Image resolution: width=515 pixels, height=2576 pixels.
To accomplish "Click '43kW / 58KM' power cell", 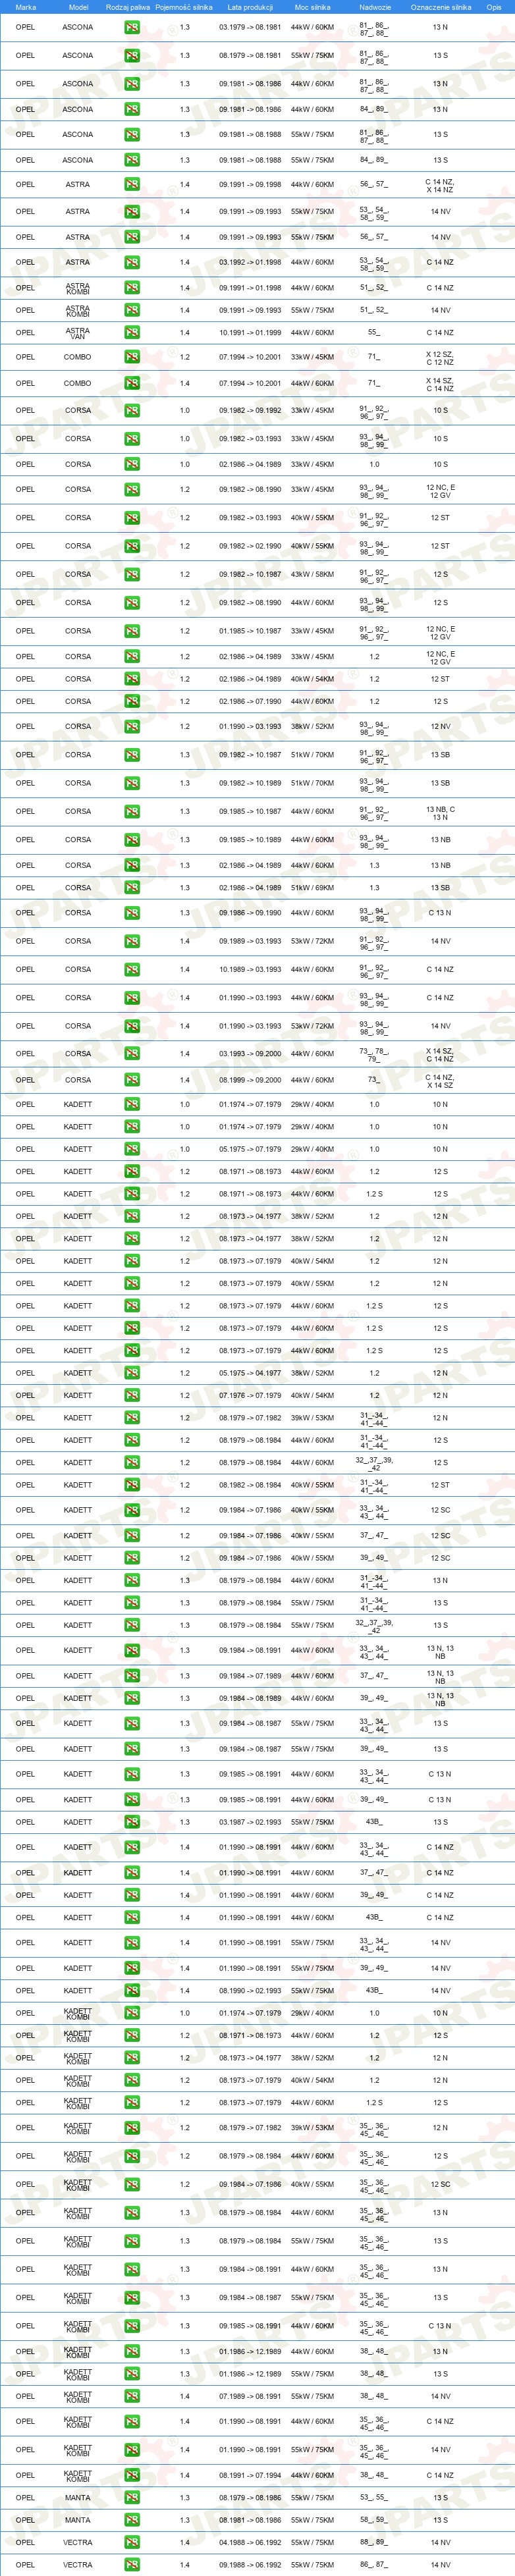I will tap(313, 574).
